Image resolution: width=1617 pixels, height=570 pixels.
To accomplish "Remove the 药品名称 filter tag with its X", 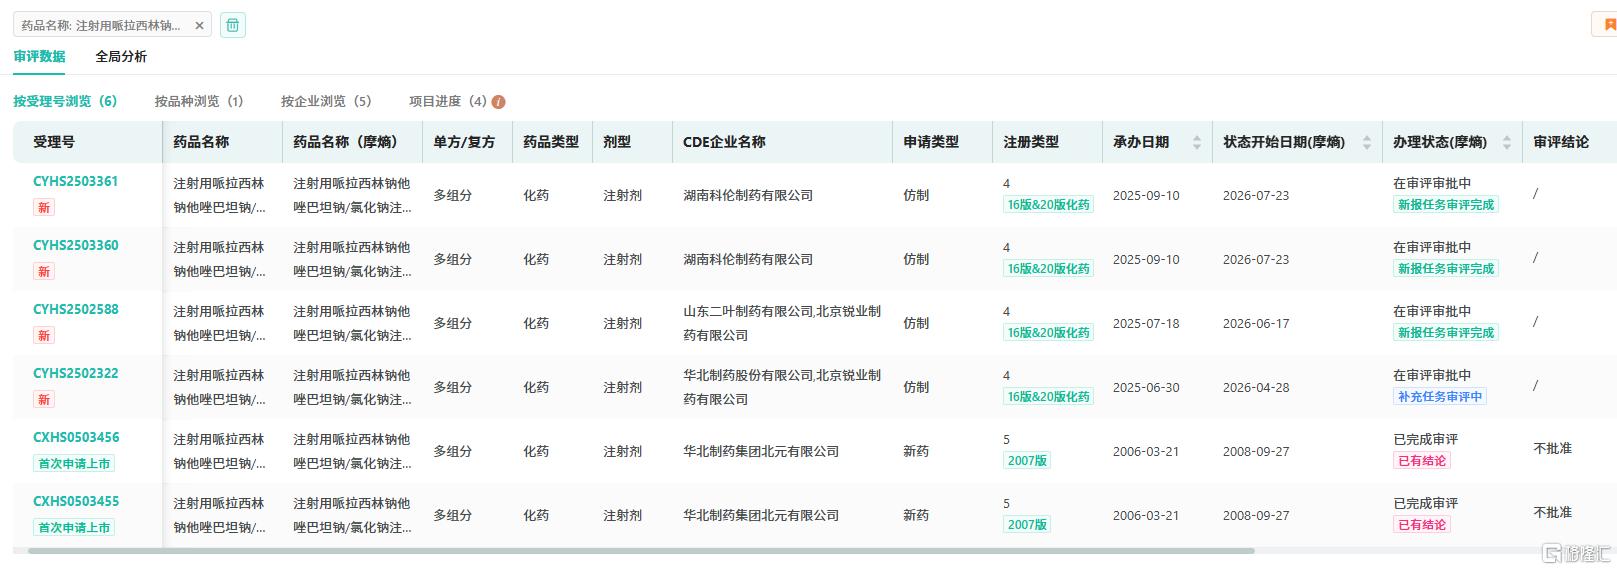I will pyautogui.click(x=199, y=26).
